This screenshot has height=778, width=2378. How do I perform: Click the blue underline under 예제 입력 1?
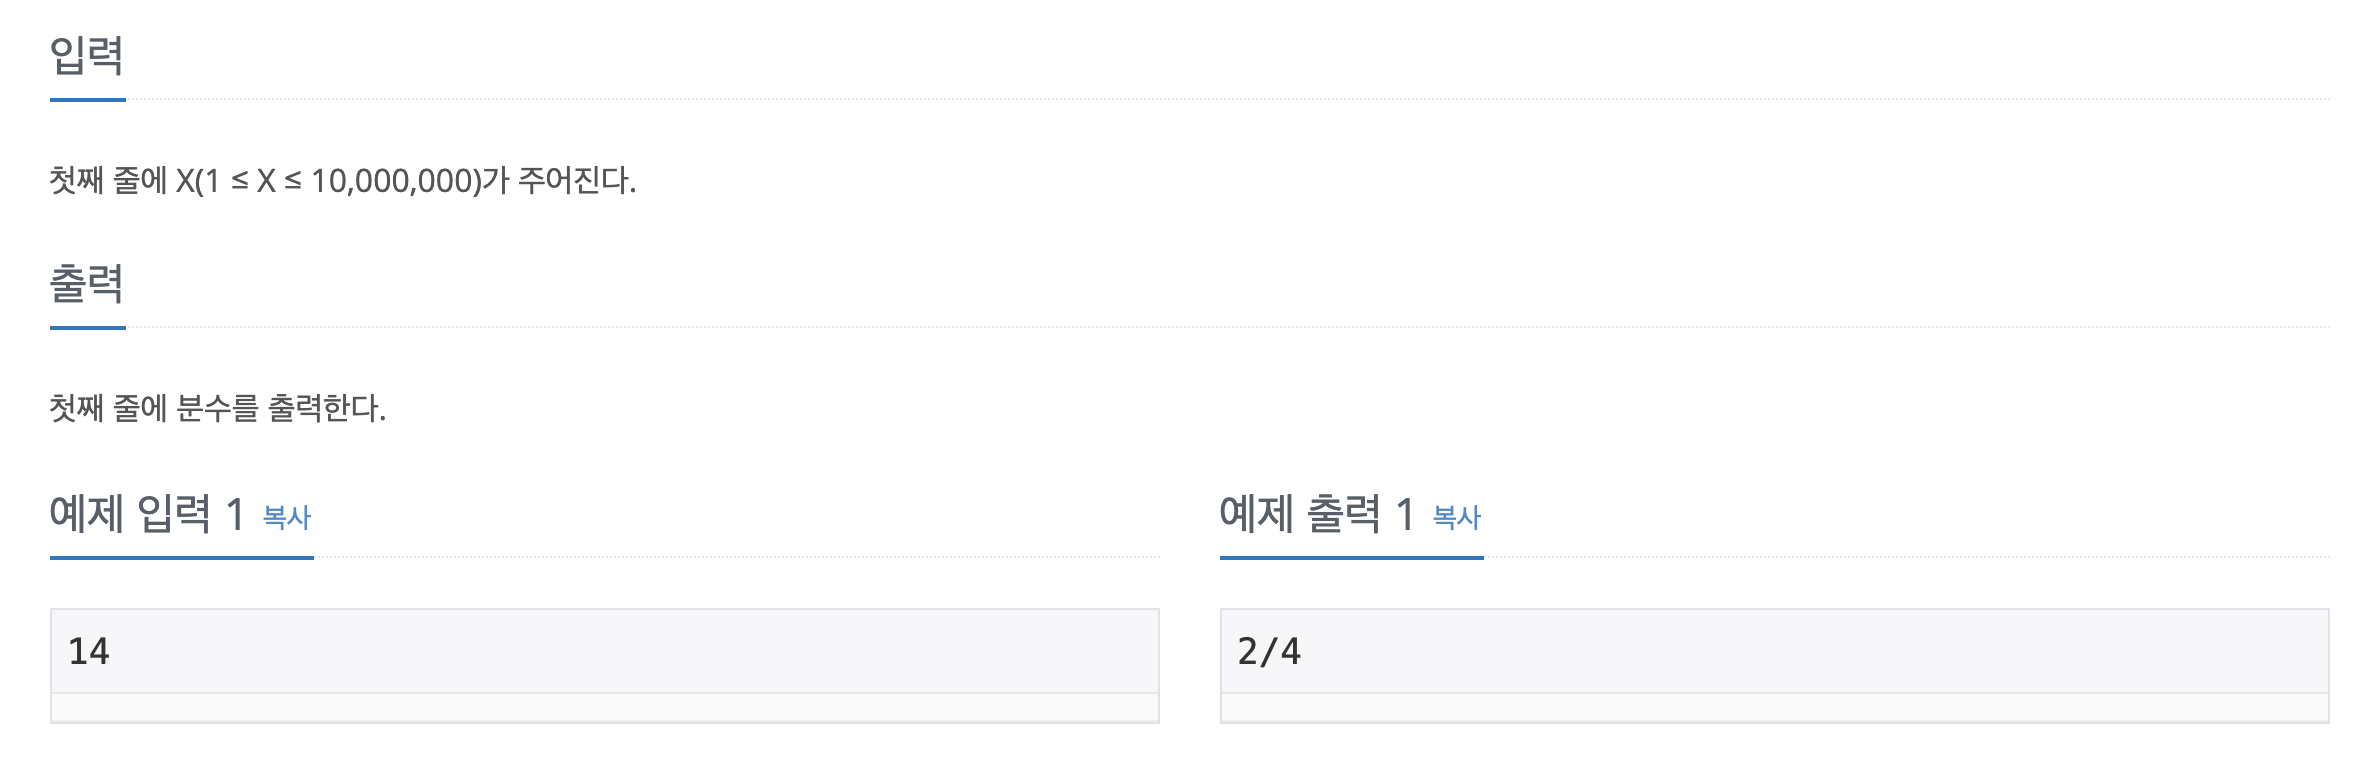coord(182,557)
